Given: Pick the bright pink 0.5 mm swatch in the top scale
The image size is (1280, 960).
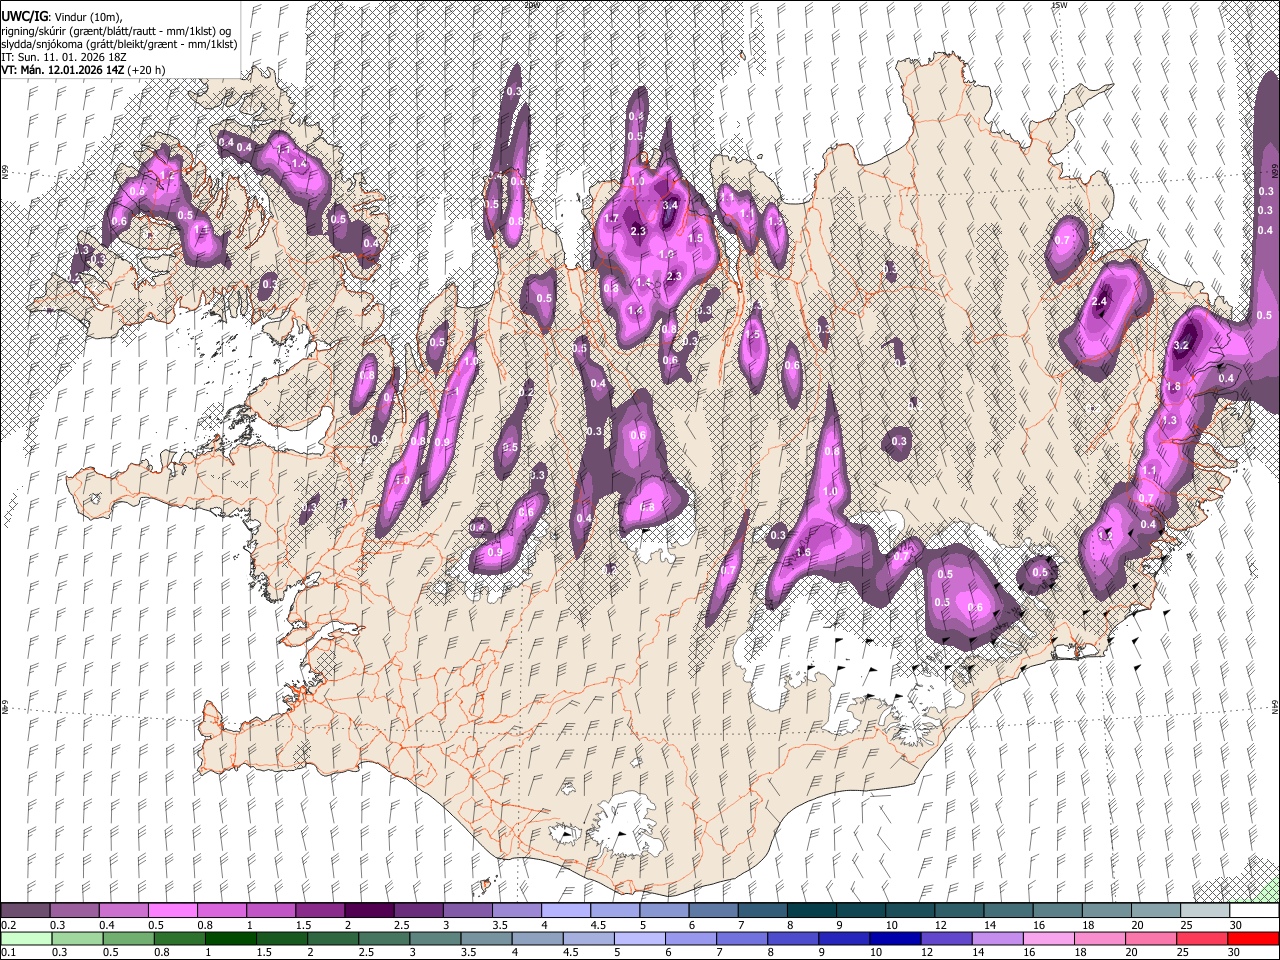Looking at the screenshot, I should tap(172, 911).
